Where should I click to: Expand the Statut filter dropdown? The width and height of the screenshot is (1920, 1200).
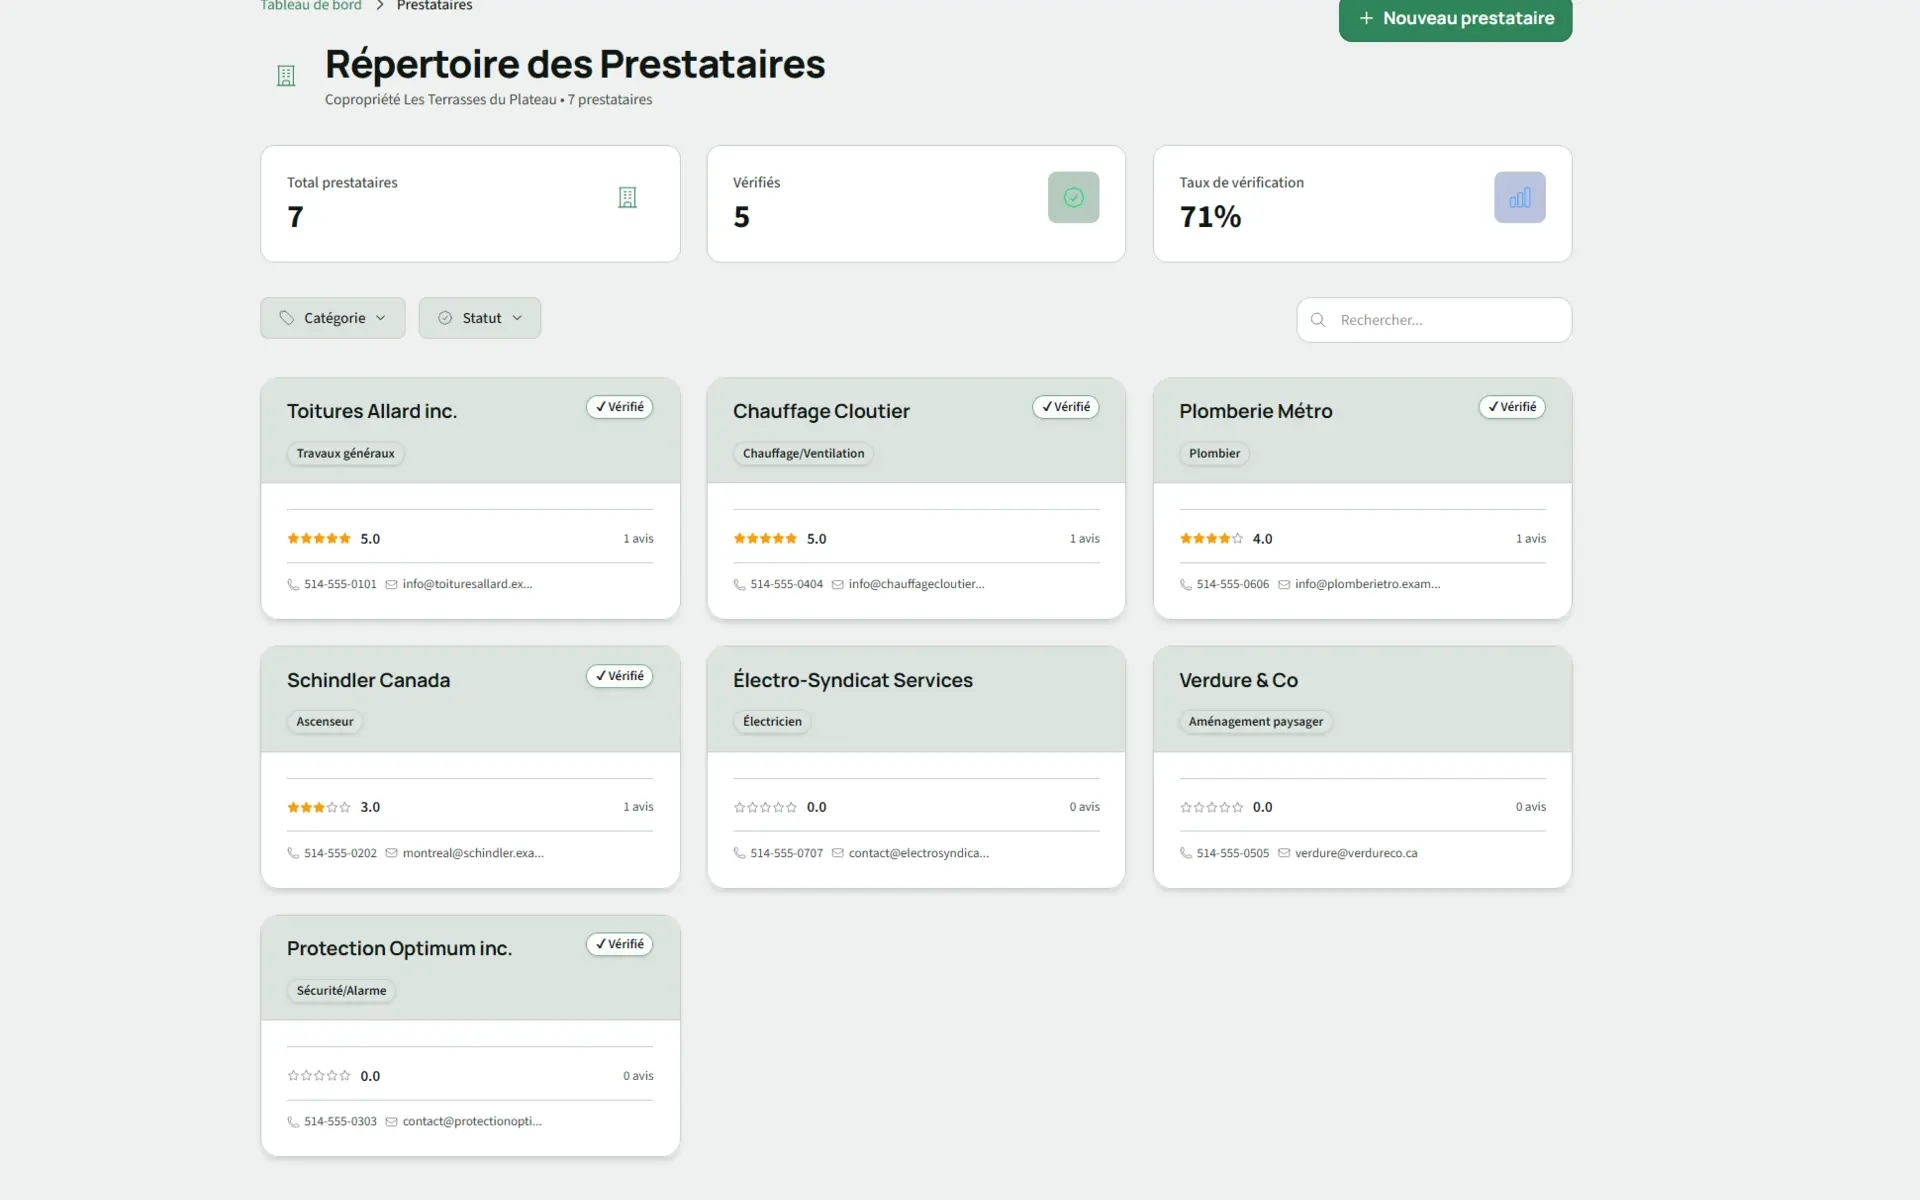point(480,318)
